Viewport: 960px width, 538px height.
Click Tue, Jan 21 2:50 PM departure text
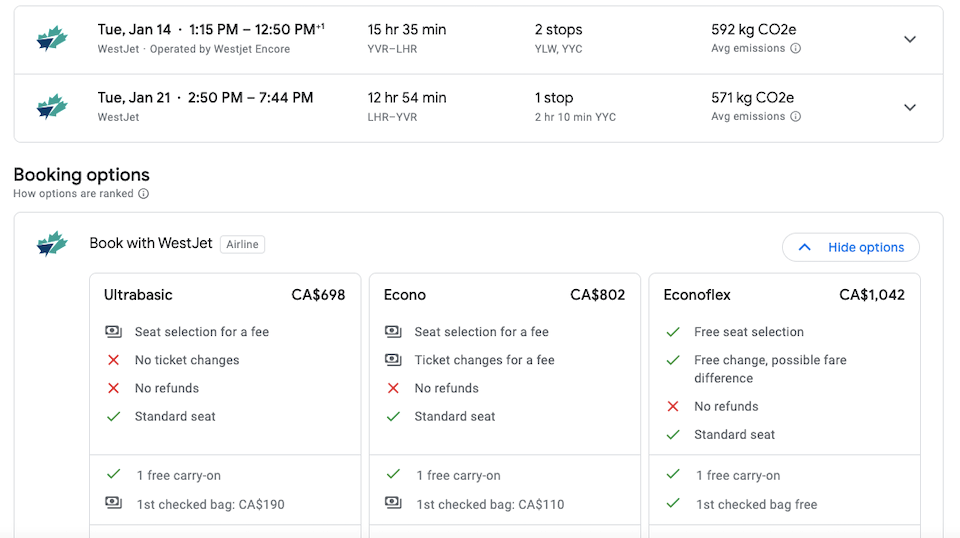click(205, 97)
